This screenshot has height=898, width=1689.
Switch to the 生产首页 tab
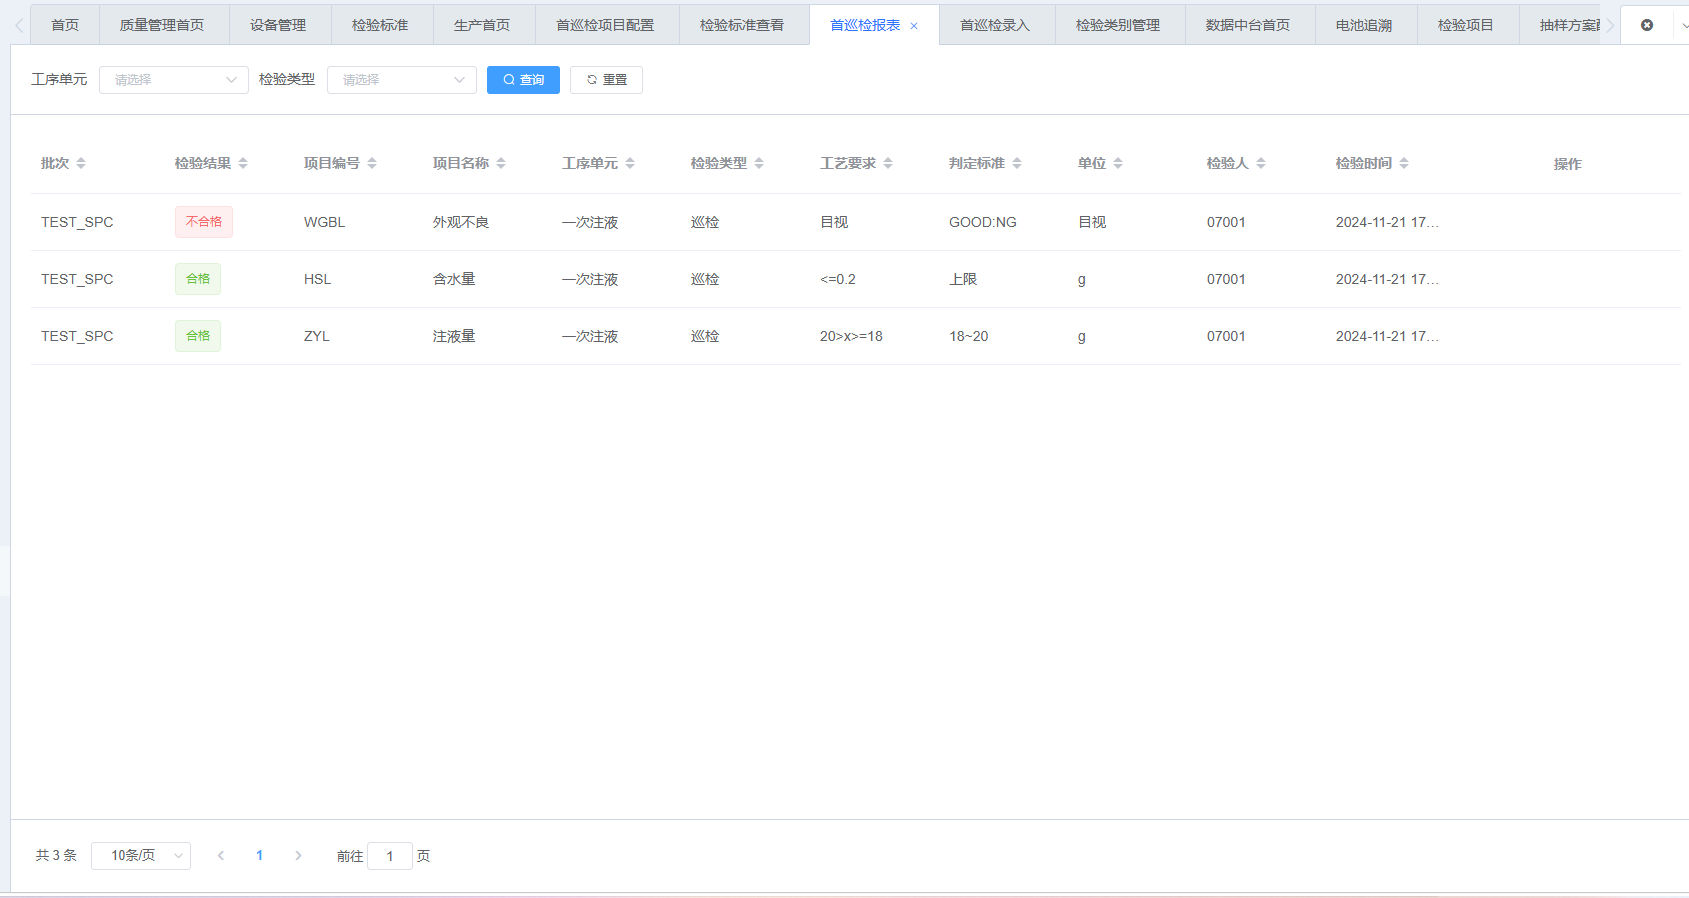tap(482, 25)
